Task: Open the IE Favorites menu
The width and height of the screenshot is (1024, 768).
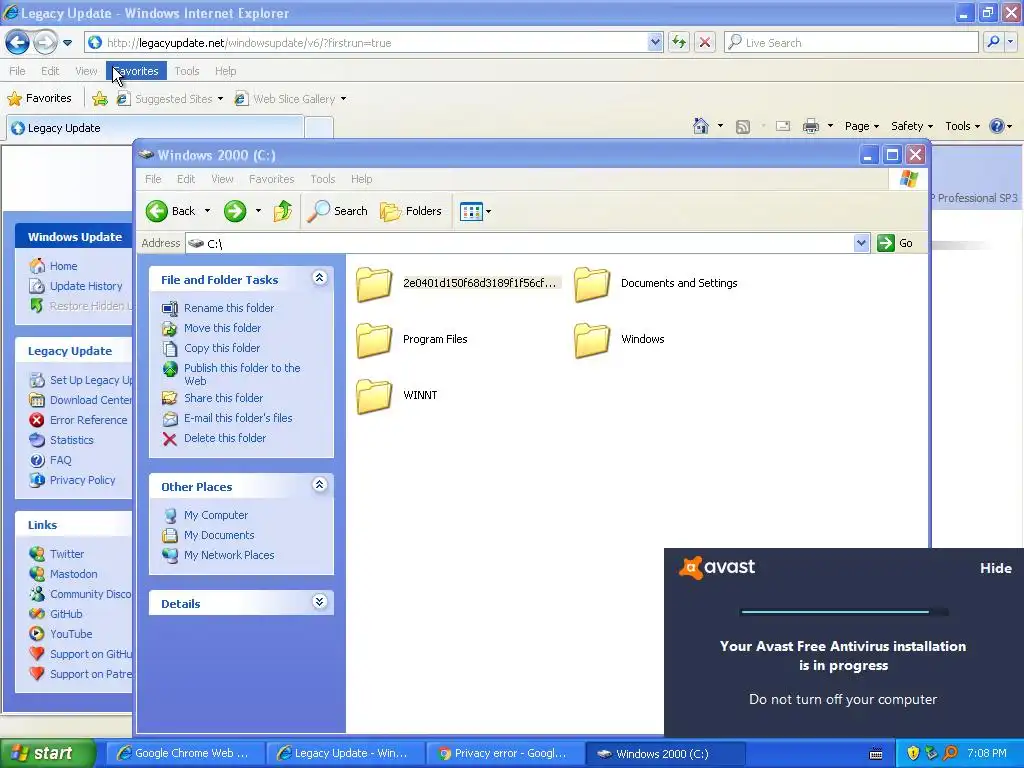Action: click(x=136, y=71)
